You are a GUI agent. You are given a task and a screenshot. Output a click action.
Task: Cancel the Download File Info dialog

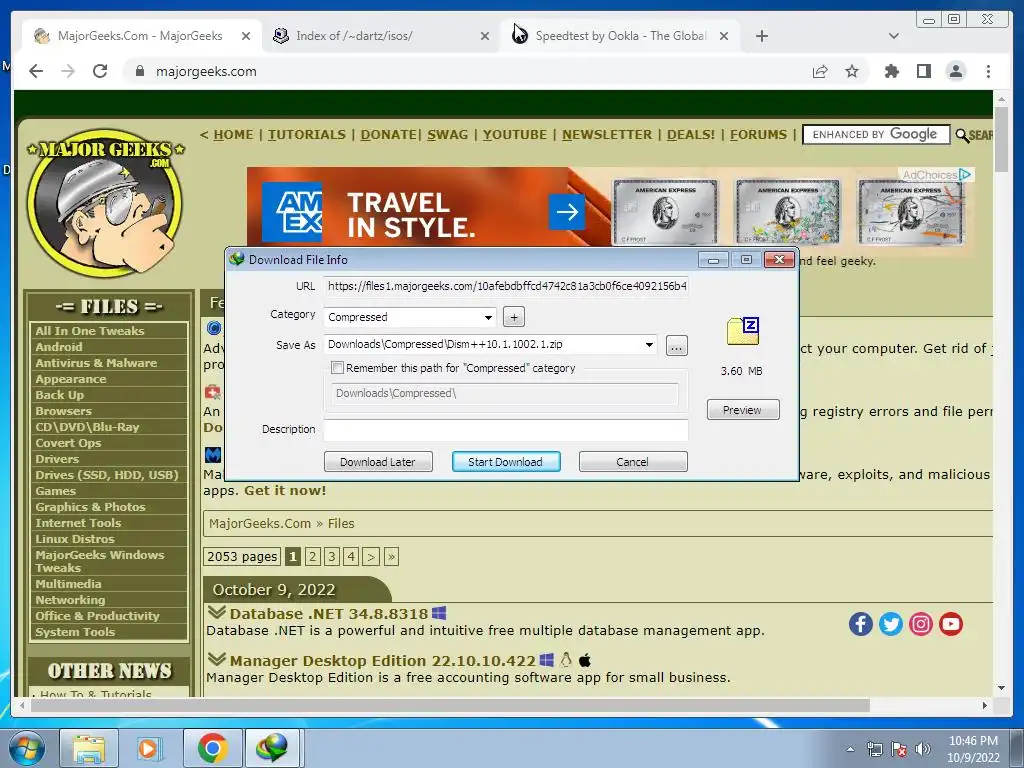[x=633, y=462]
